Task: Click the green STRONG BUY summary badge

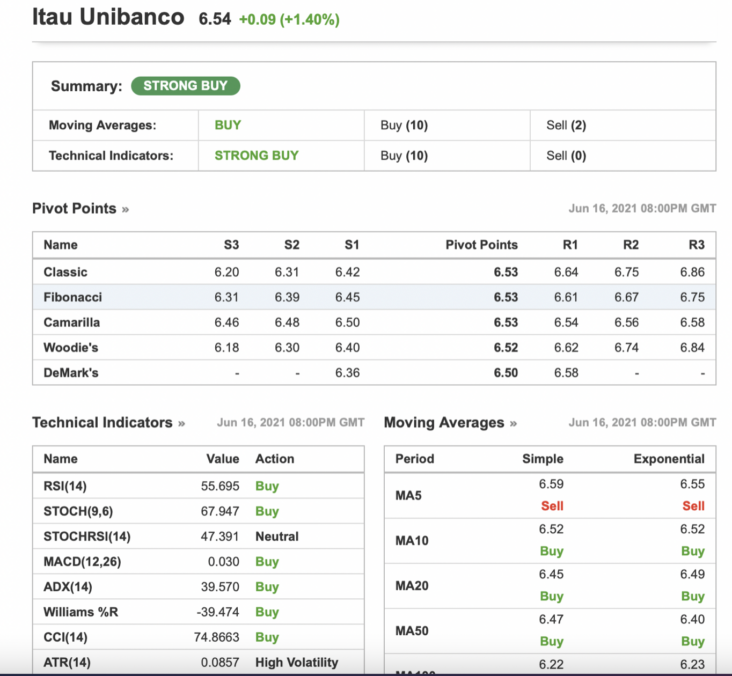Action: point(185,86)
